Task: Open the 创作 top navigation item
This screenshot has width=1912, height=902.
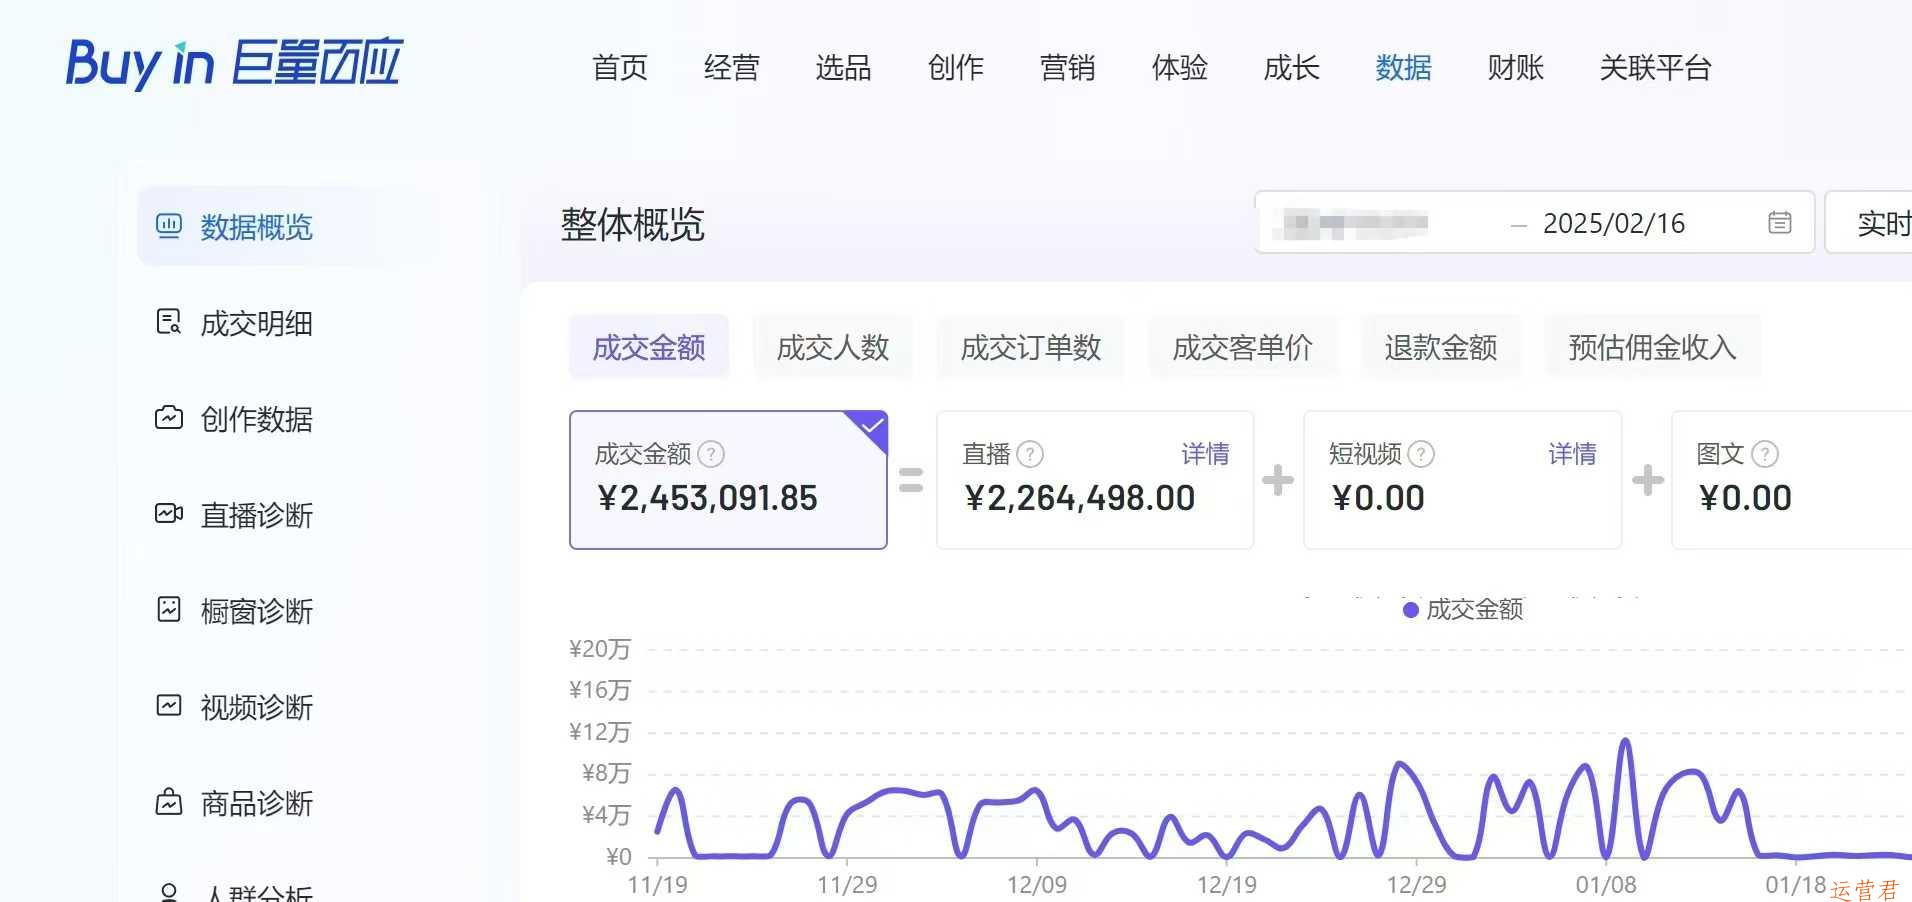Action: click(956, 68)
